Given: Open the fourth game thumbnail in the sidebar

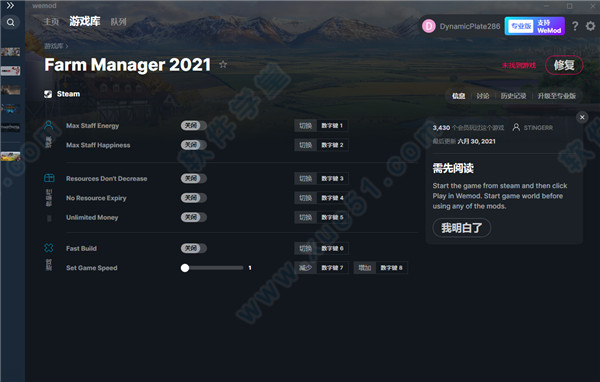Looking at the screenshot, I should point(11,109).
